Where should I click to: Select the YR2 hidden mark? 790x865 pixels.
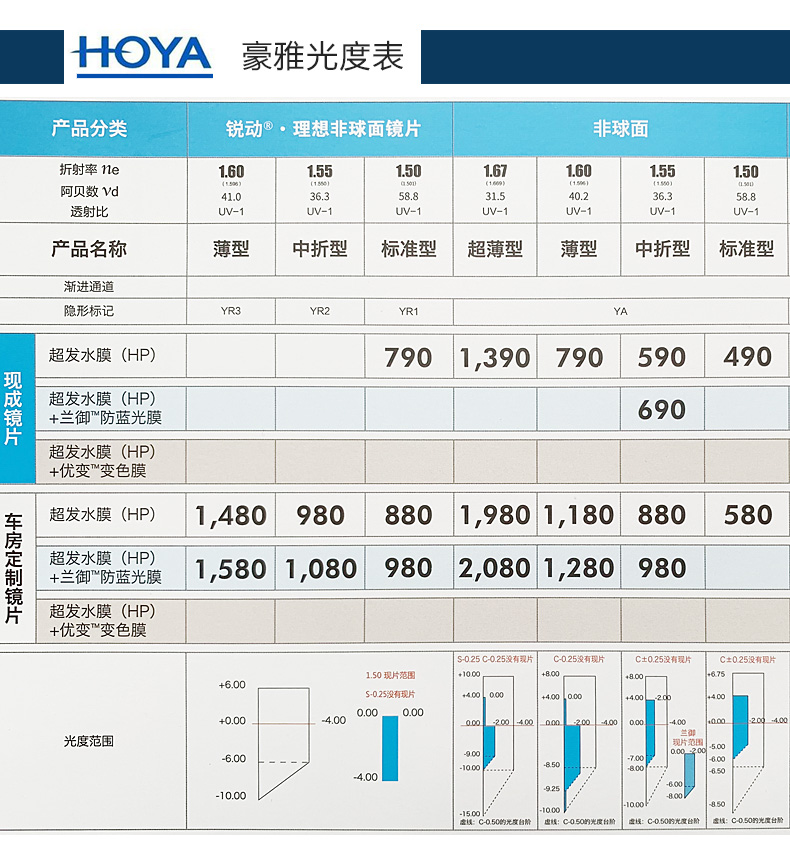320,311
